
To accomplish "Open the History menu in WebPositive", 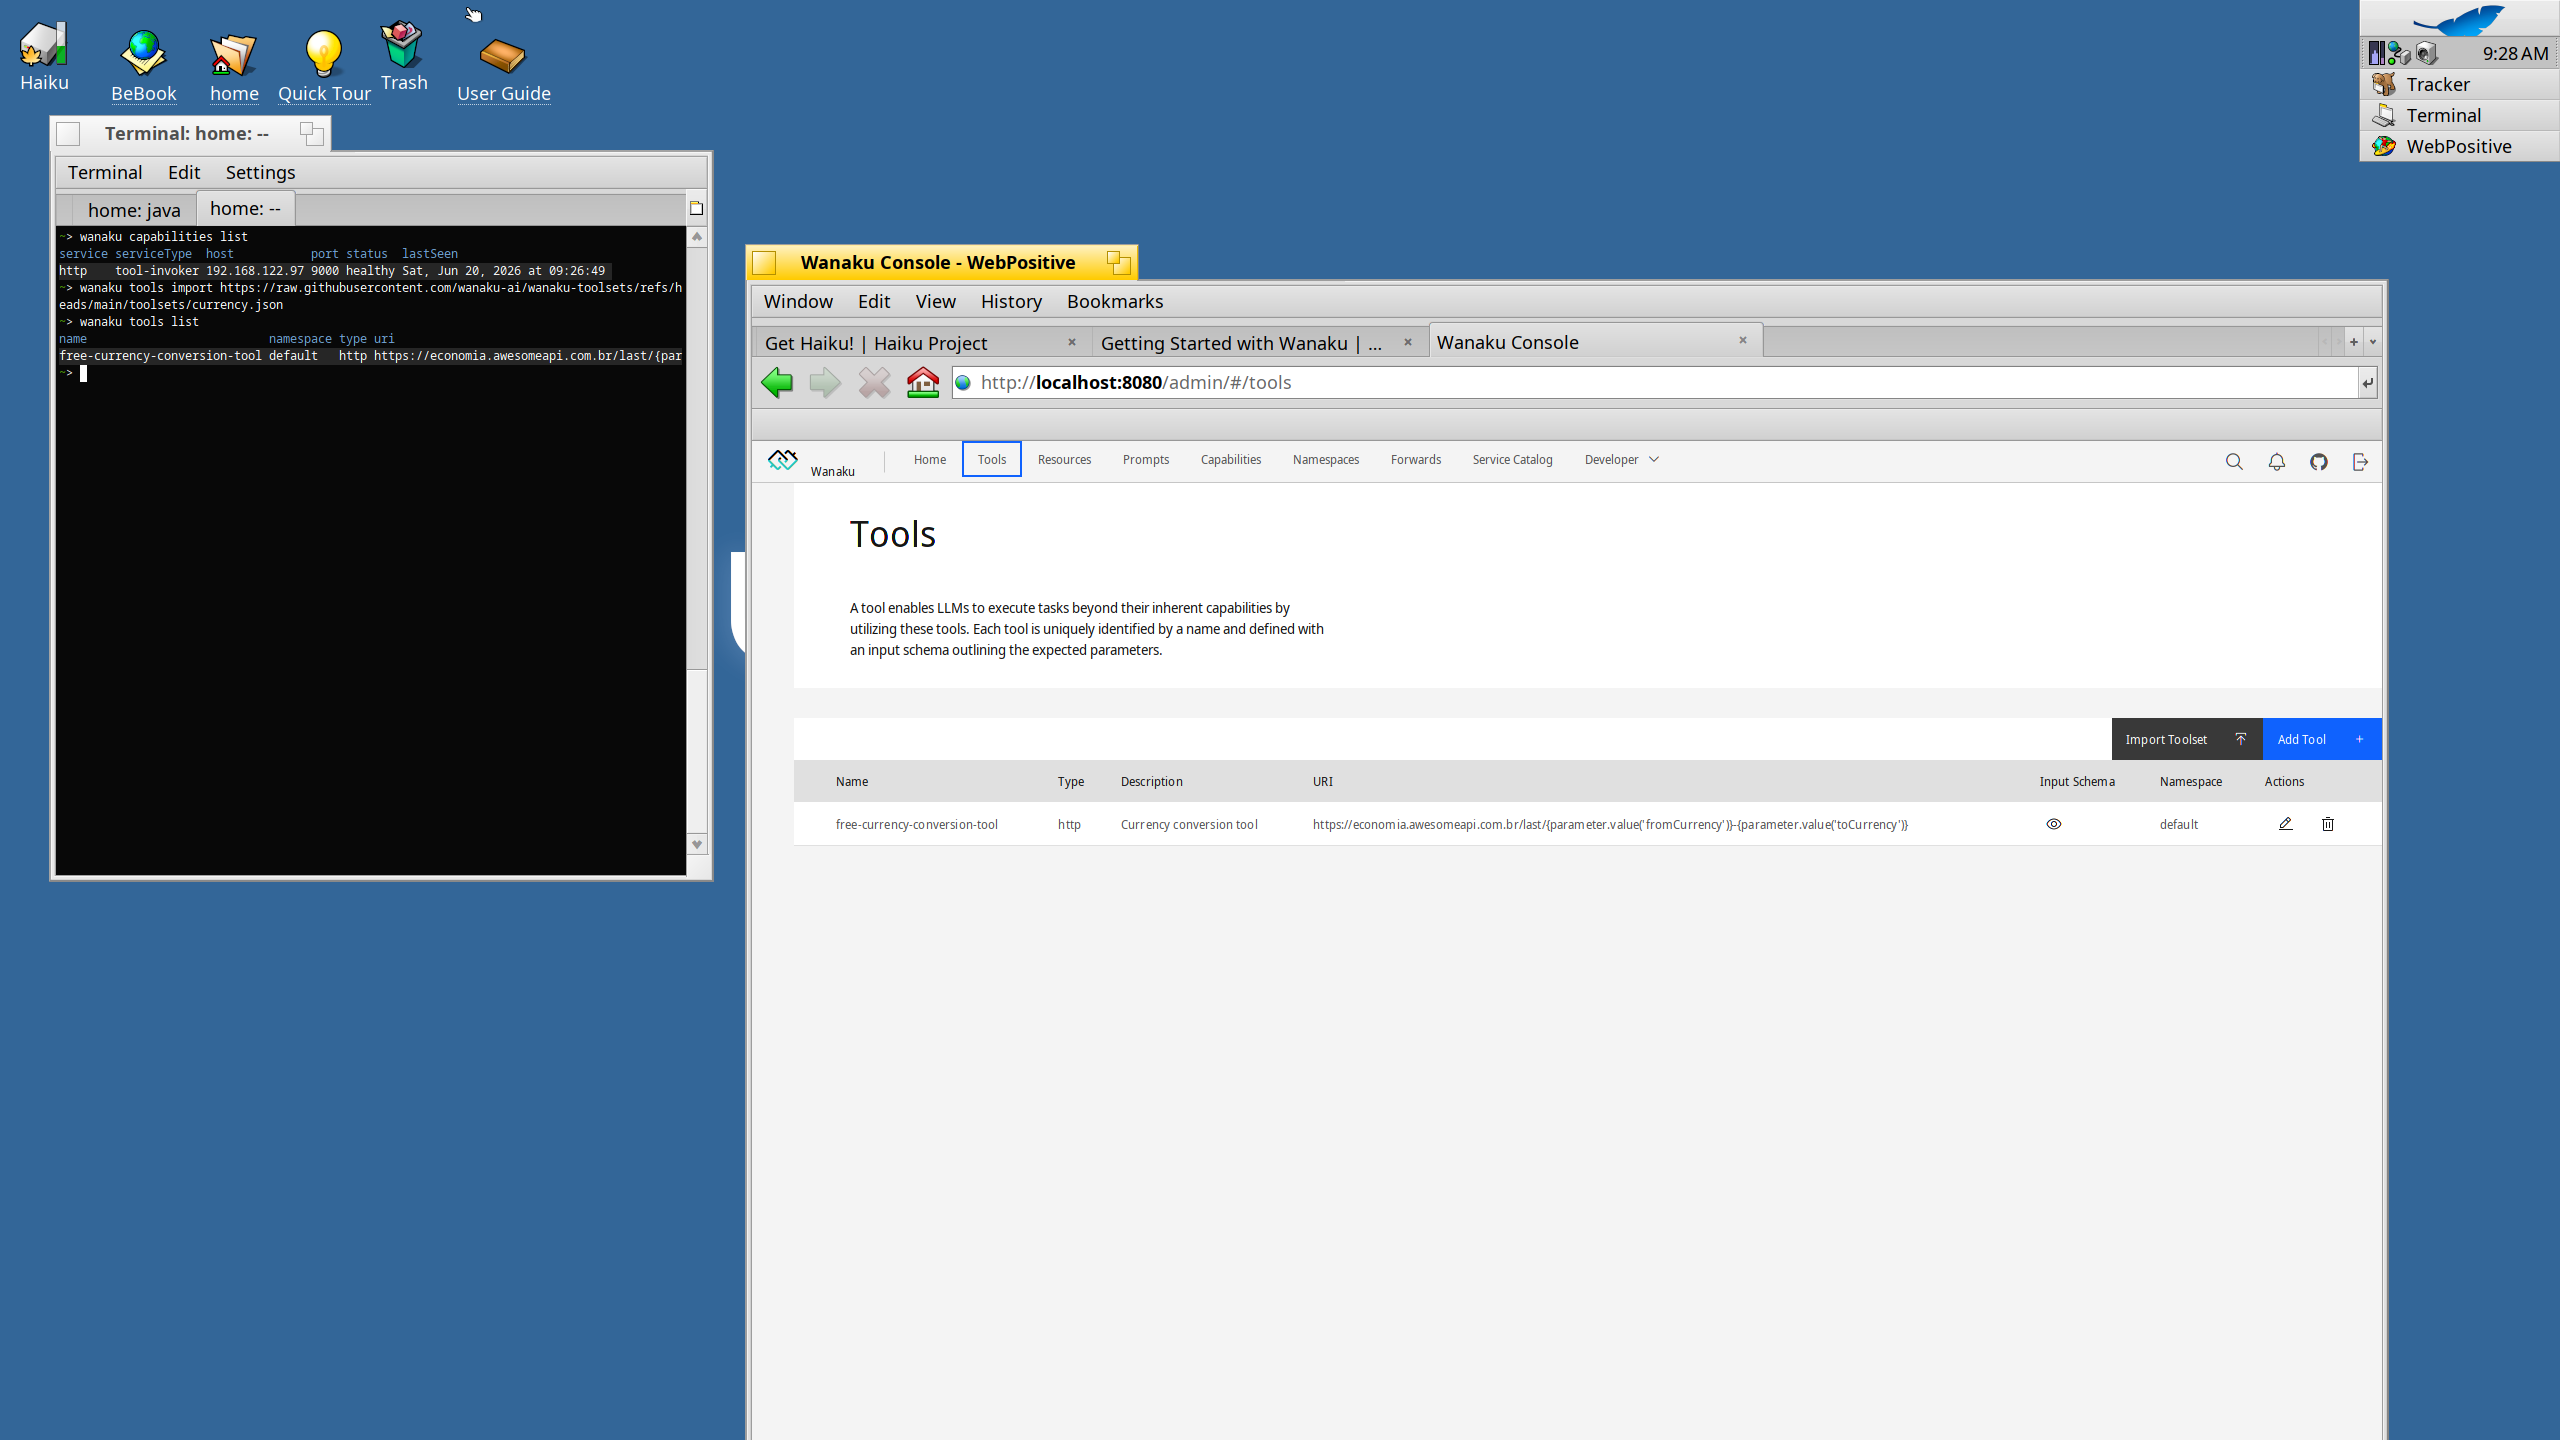I will pos(1011,301).
